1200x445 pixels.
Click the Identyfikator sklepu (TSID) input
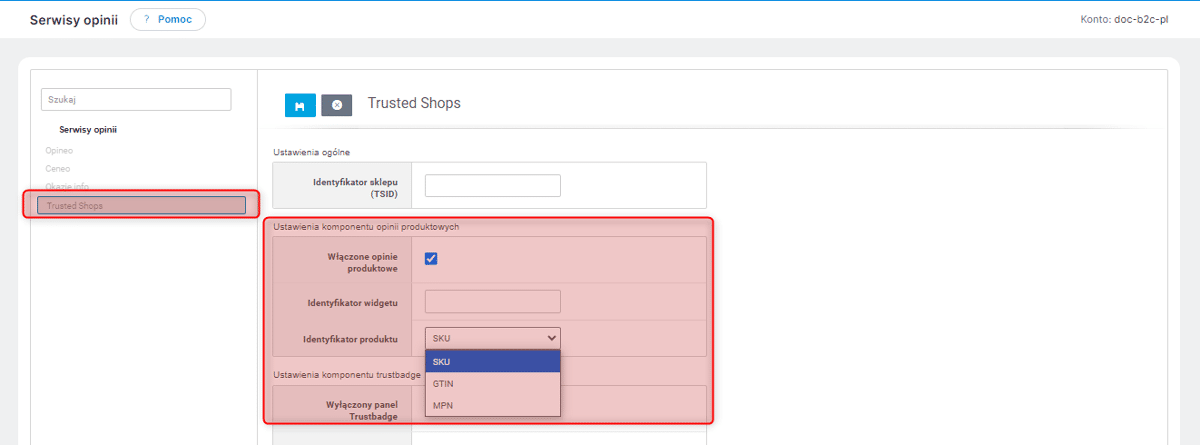click(493, 185)
